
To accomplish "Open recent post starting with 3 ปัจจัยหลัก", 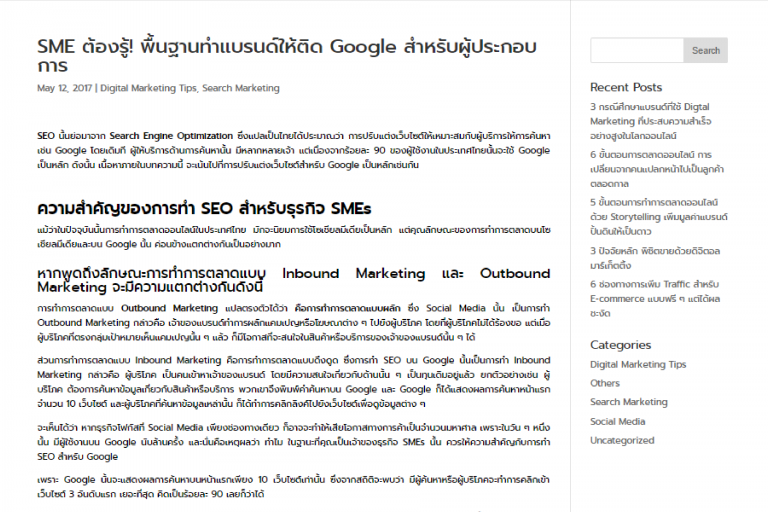I will click(x=655, y=258).
